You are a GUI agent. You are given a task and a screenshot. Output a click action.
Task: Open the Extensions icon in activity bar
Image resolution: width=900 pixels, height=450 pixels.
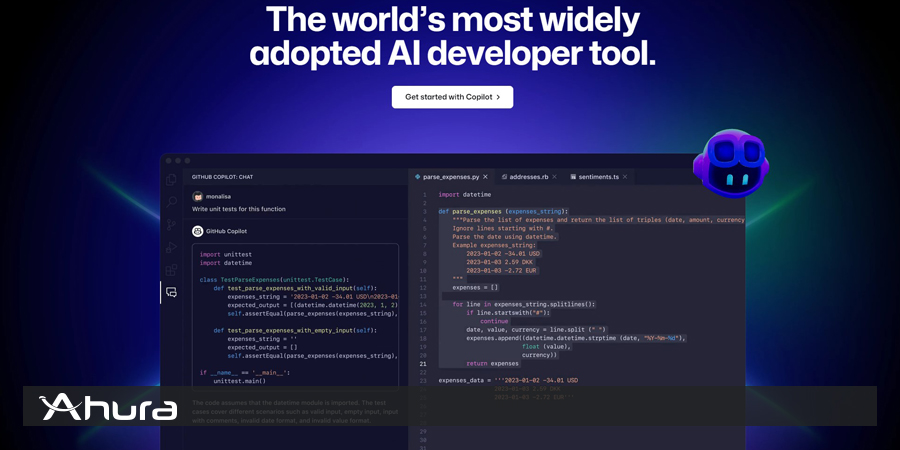pyautogui.click(x=171, y=270)
